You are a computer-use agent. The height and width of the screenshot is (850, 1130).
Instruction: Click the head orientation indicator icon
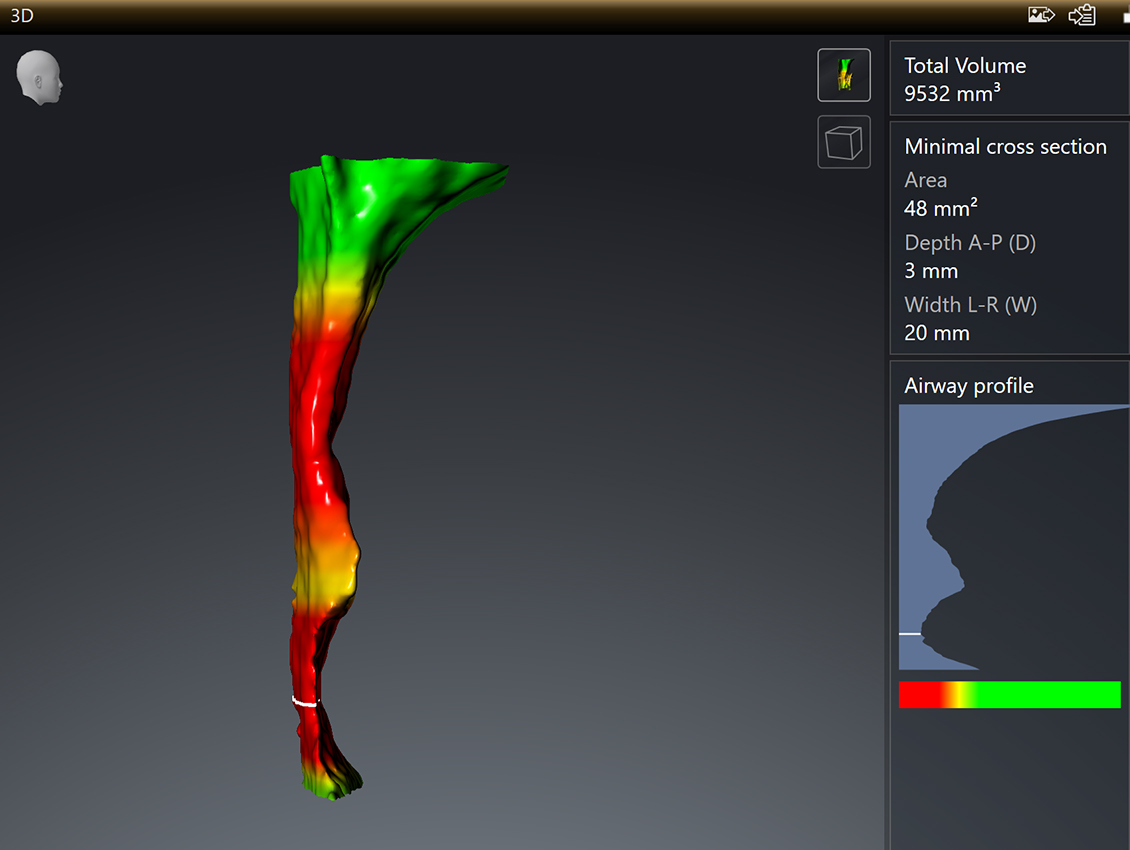coord(40,77)
